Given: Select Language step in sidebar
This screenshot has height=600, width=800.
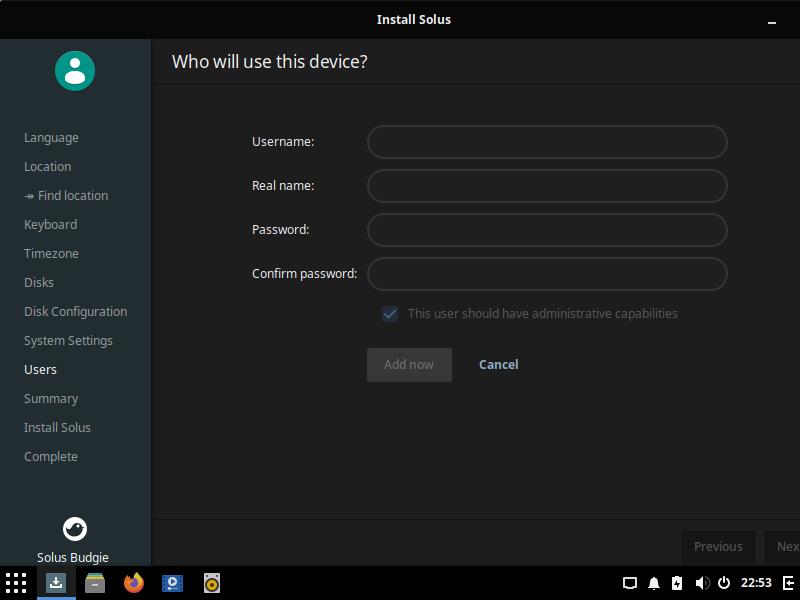Looking at the screenshot, I should point(51,138).
